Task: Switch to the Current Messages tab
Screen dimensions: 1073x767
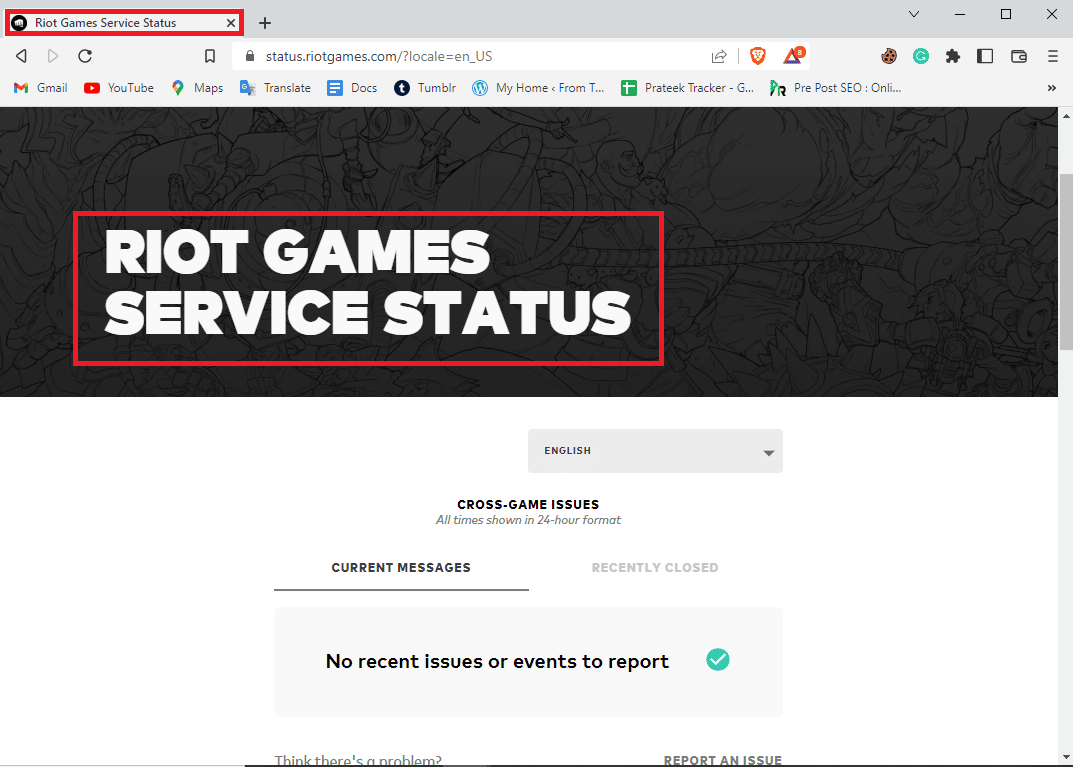Action: click(x=401, y=568)
